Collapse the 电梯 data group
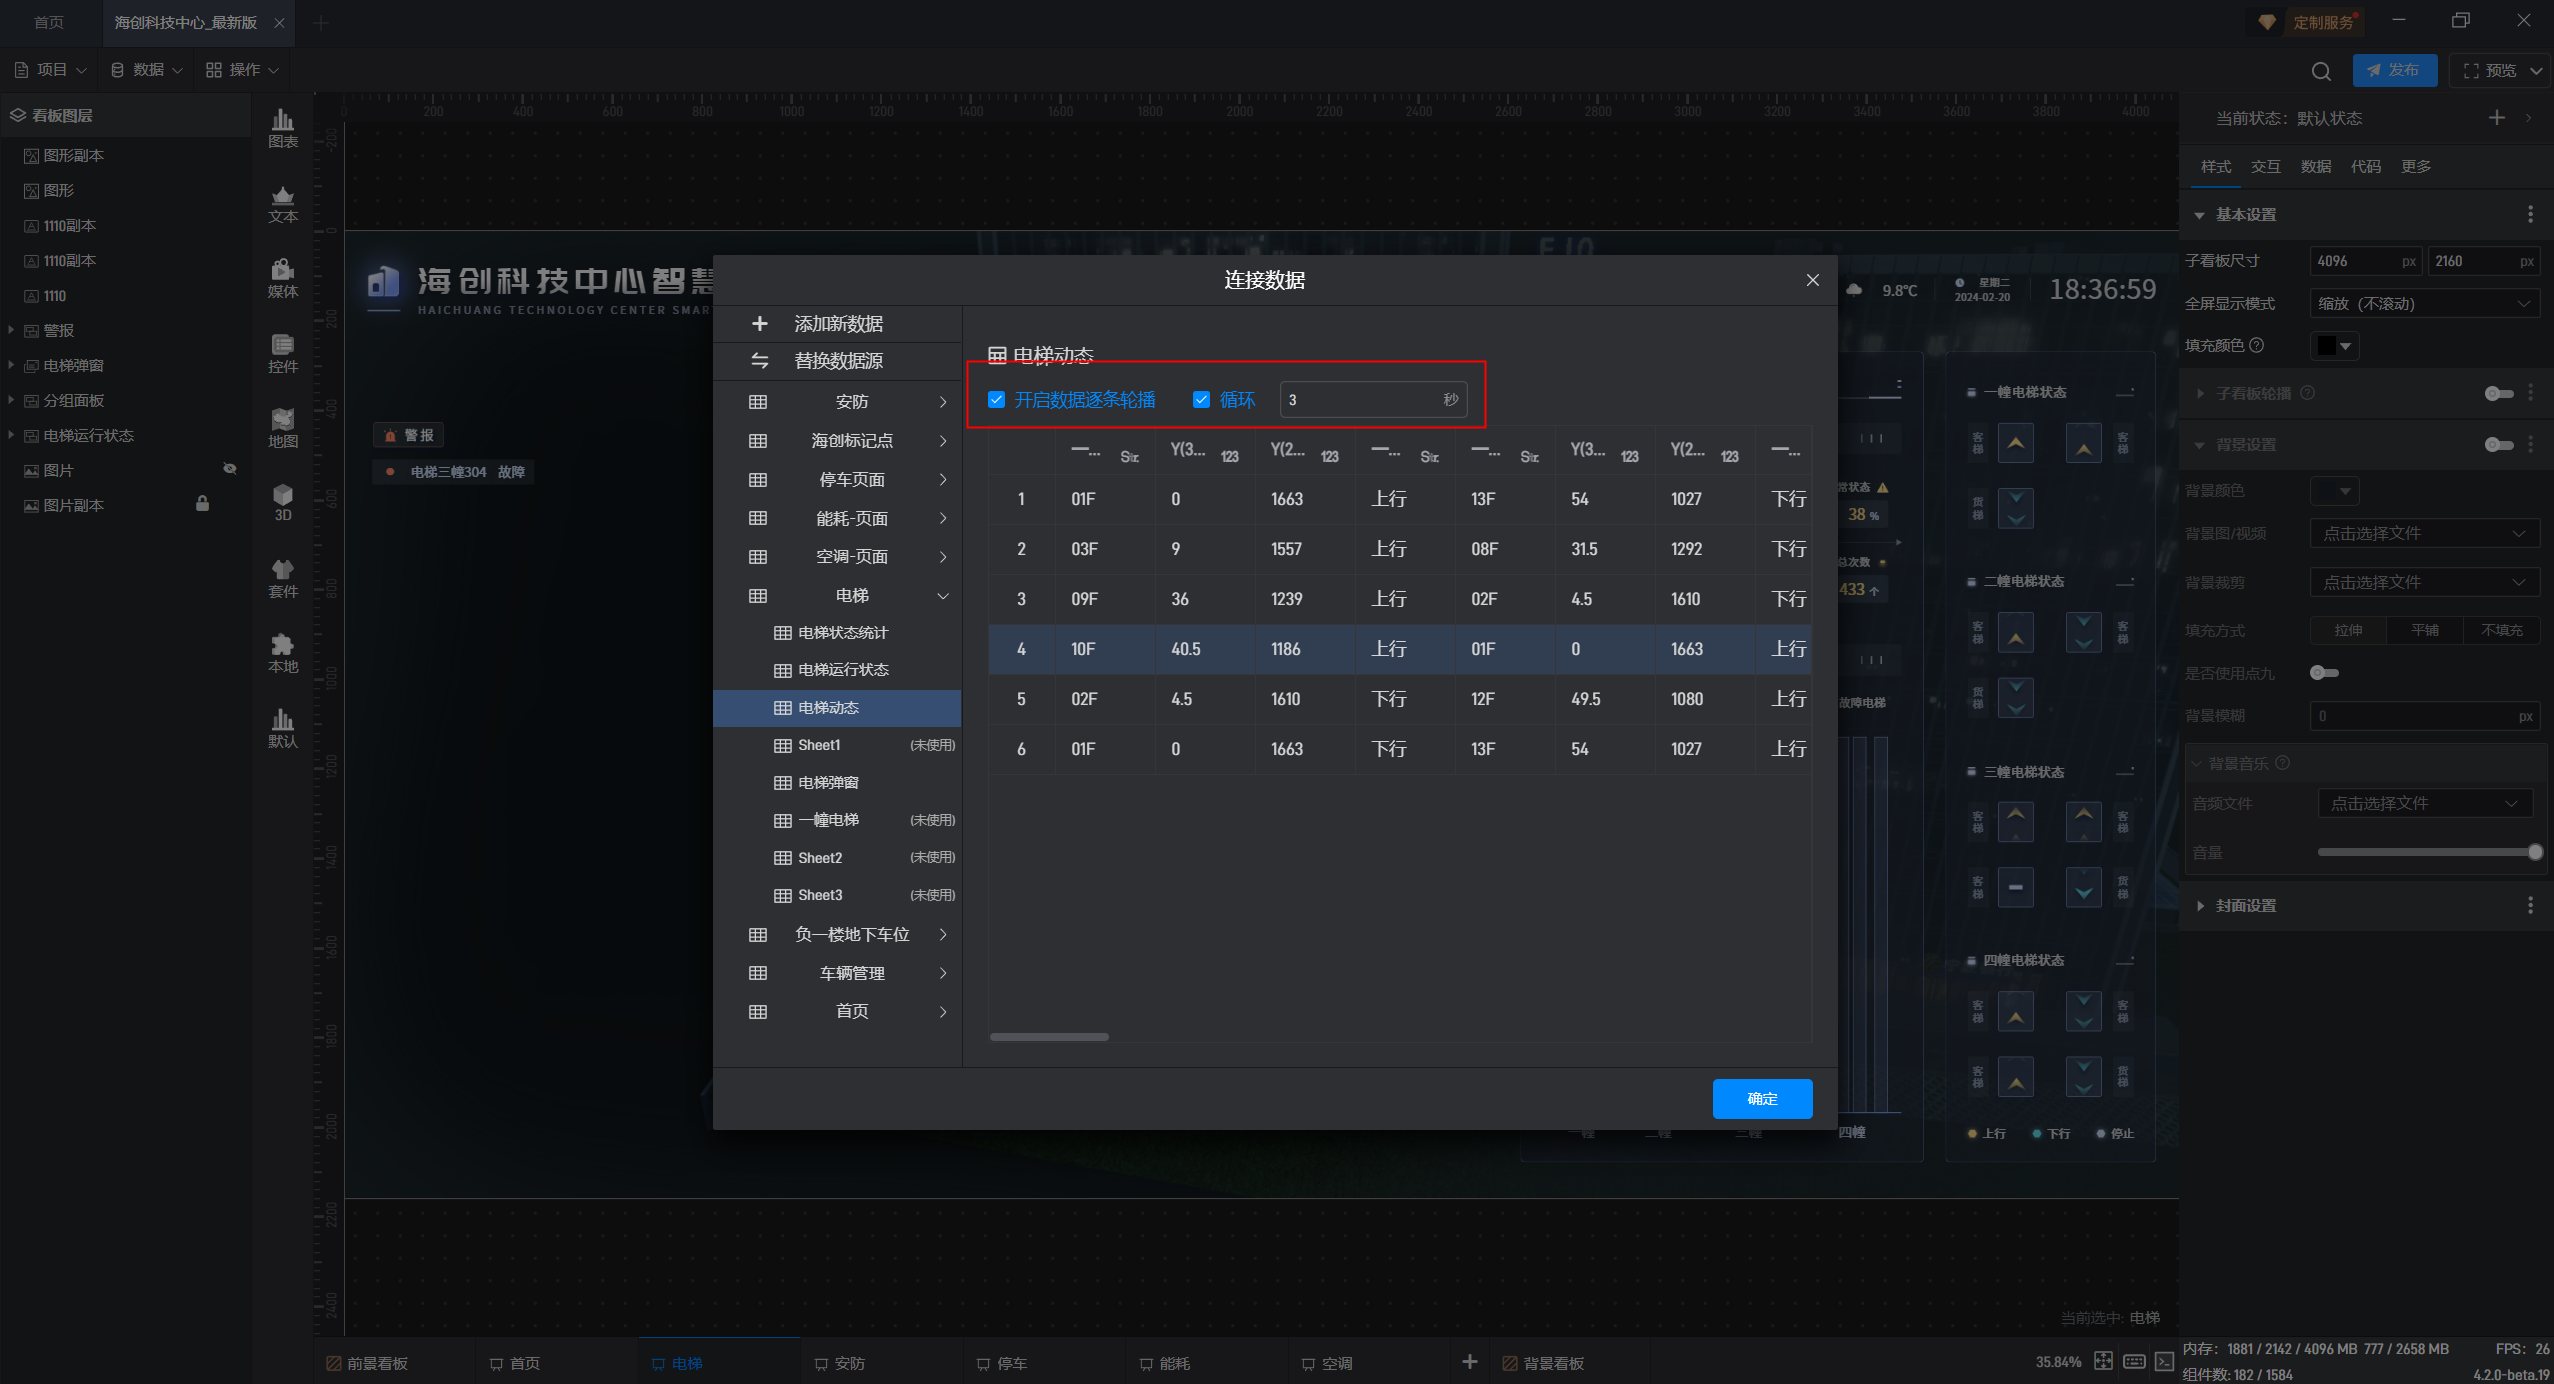This screenshot has height=1384, width=2554. pyautogui.click(x=942, y=596)
